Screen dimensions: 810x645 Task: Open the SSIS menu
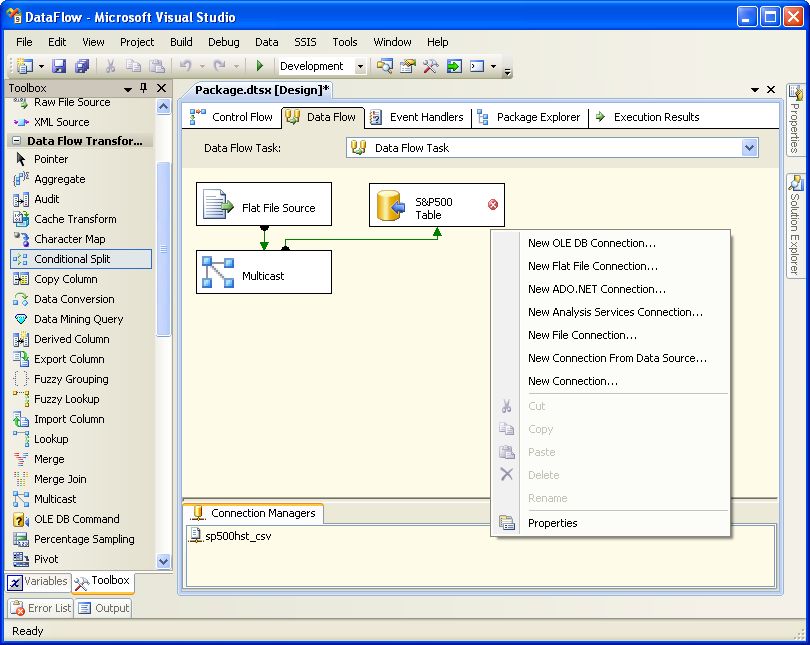[x=304, y=42]
